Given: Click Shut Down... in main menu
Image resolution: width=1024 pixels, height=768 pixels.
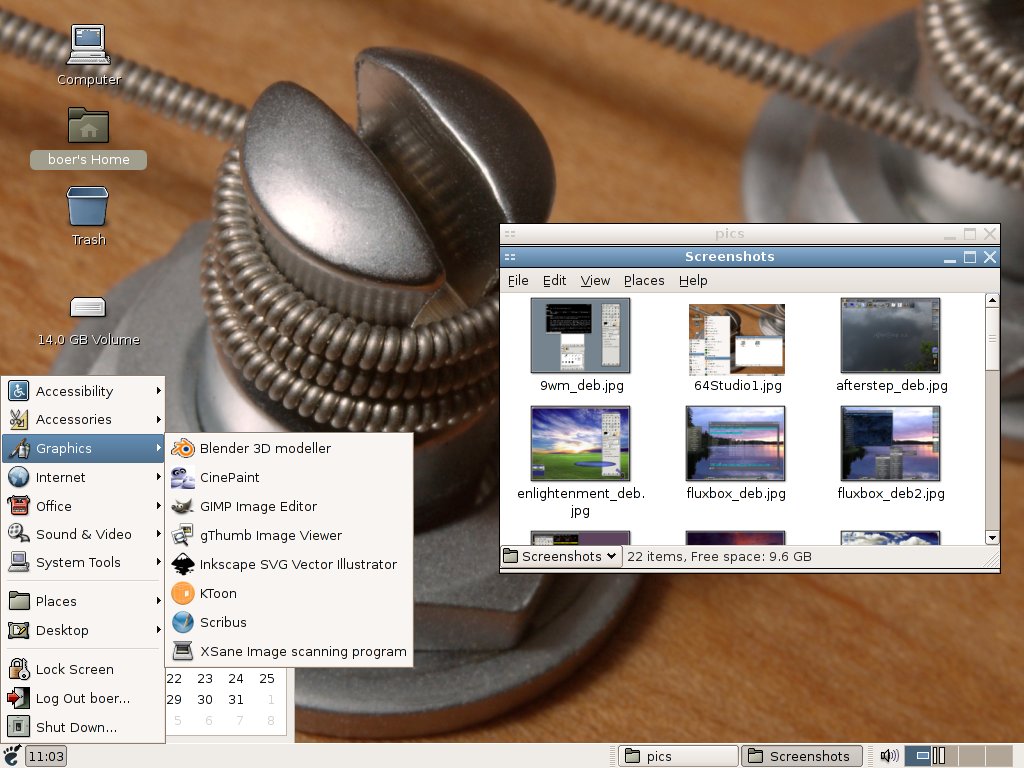Looking at the screenshot, I should (76, 728).
